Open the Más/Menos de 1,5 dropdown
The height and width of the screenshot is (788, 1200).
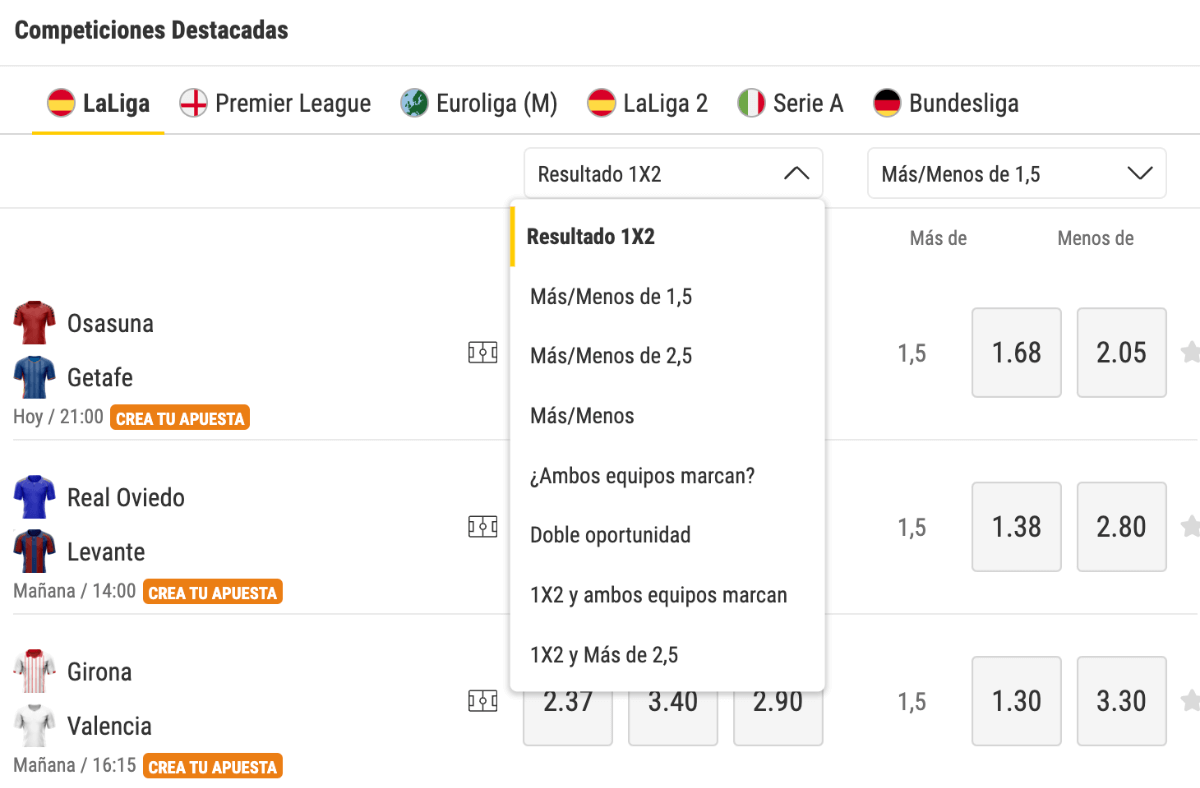1016,172
